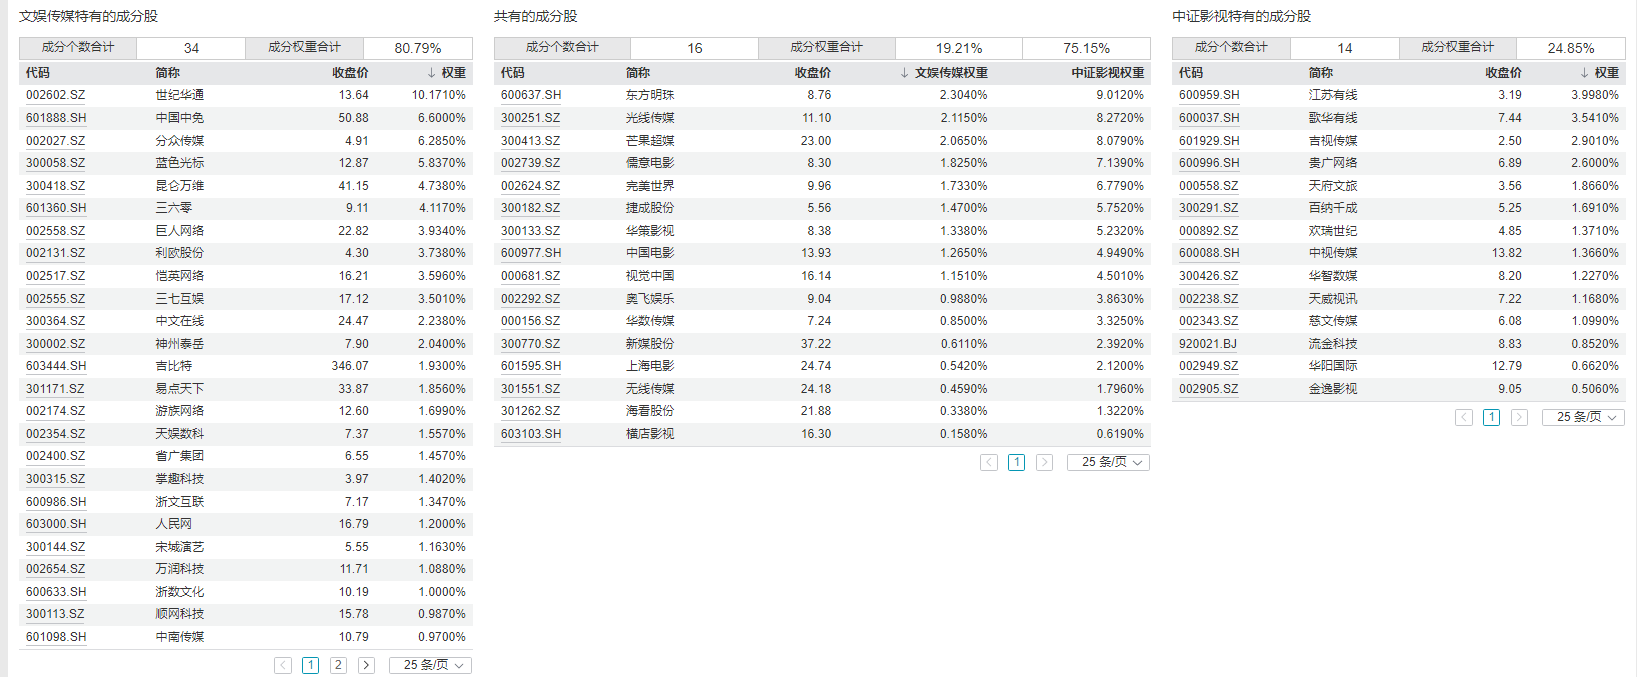Select page 1 of 文娱传媒特有 table
The width and height of the screenshot is (1637, 677).
[x=311, y=665]
